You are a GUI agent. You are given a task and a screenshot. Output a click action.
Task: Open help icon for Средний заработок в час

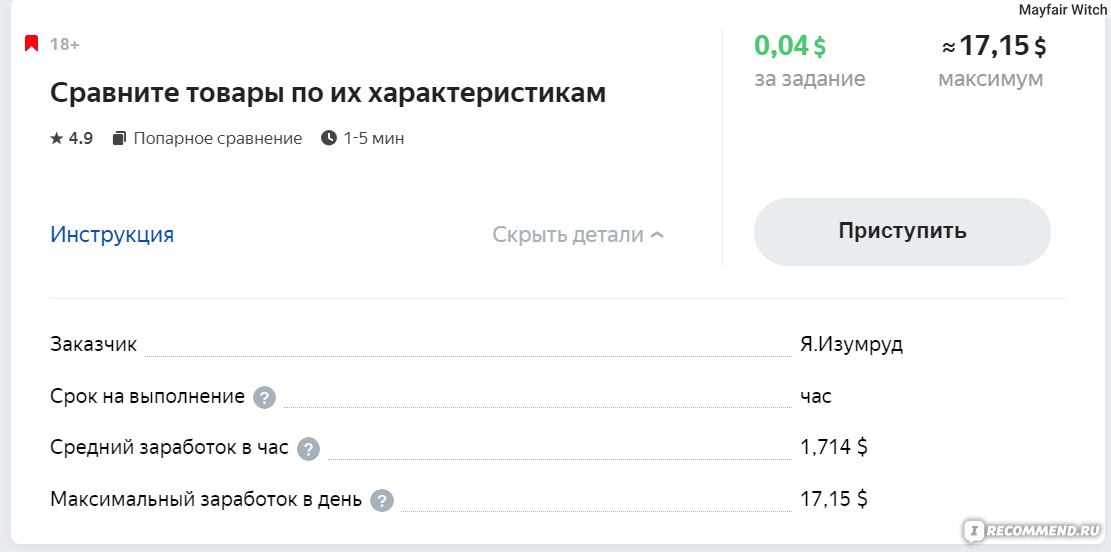[308, 449]
